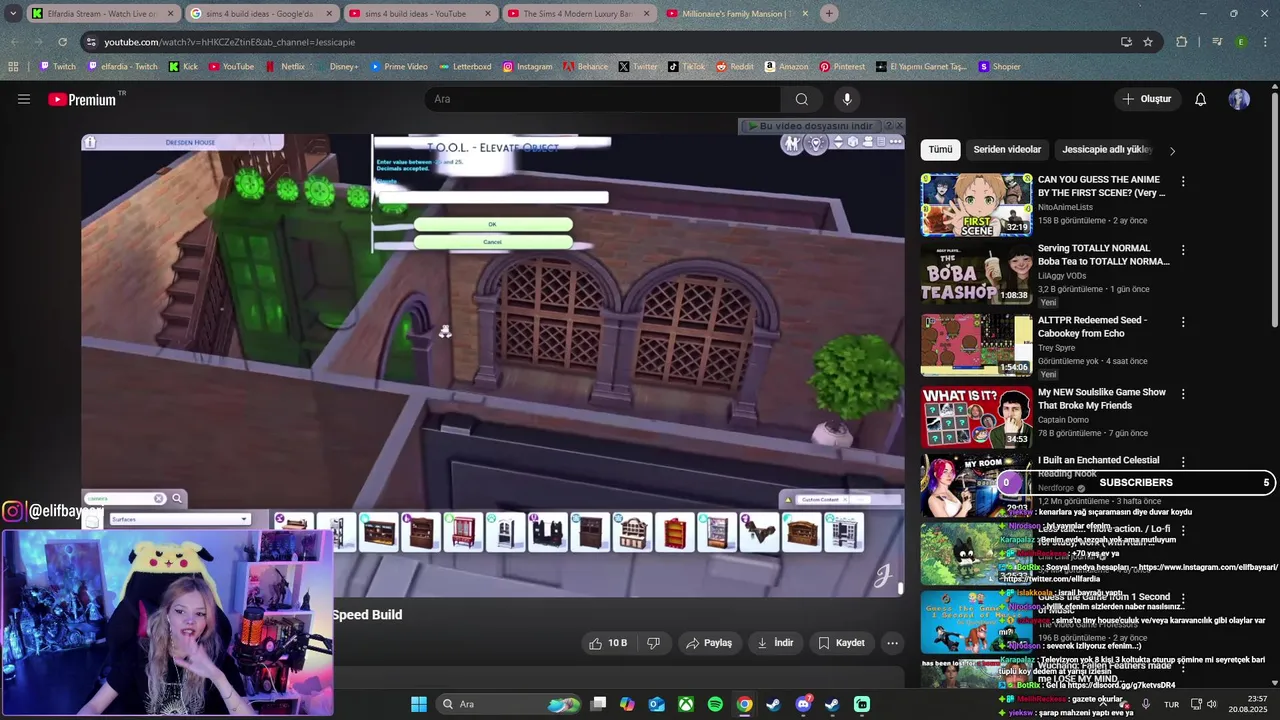
Task: Click the YouTube 'Ara' search field
Action: [603, 99]
